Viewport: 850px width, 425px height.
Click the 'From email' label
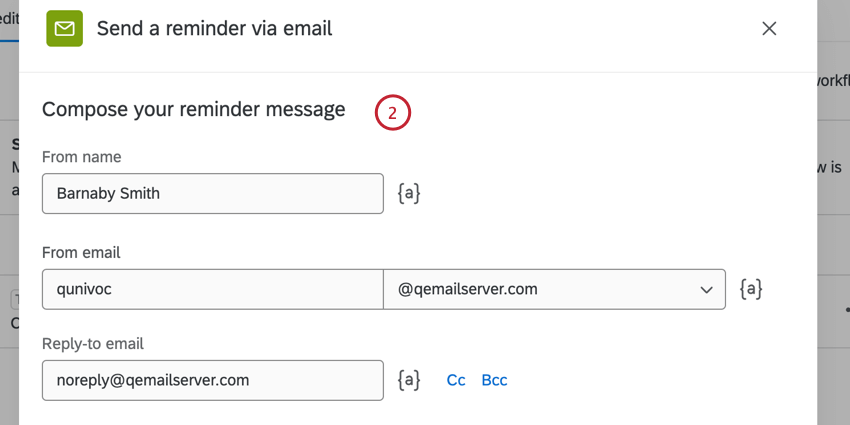(81, 252)
